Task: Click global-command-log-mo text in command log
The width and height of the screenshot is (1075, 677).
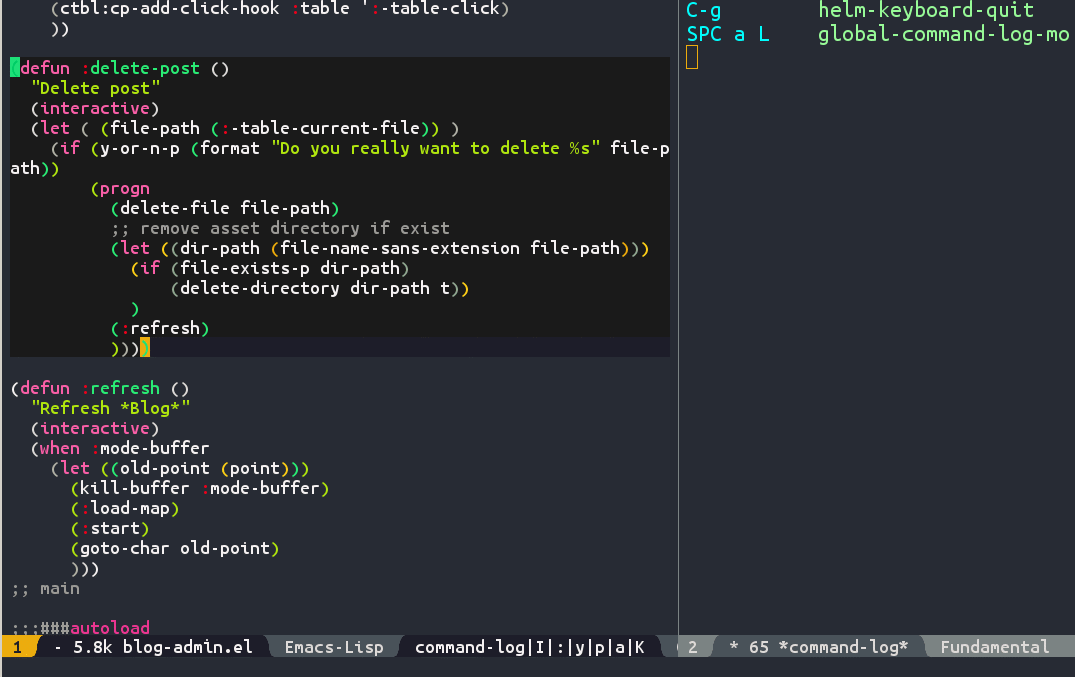Action: (x=943, y=34)
